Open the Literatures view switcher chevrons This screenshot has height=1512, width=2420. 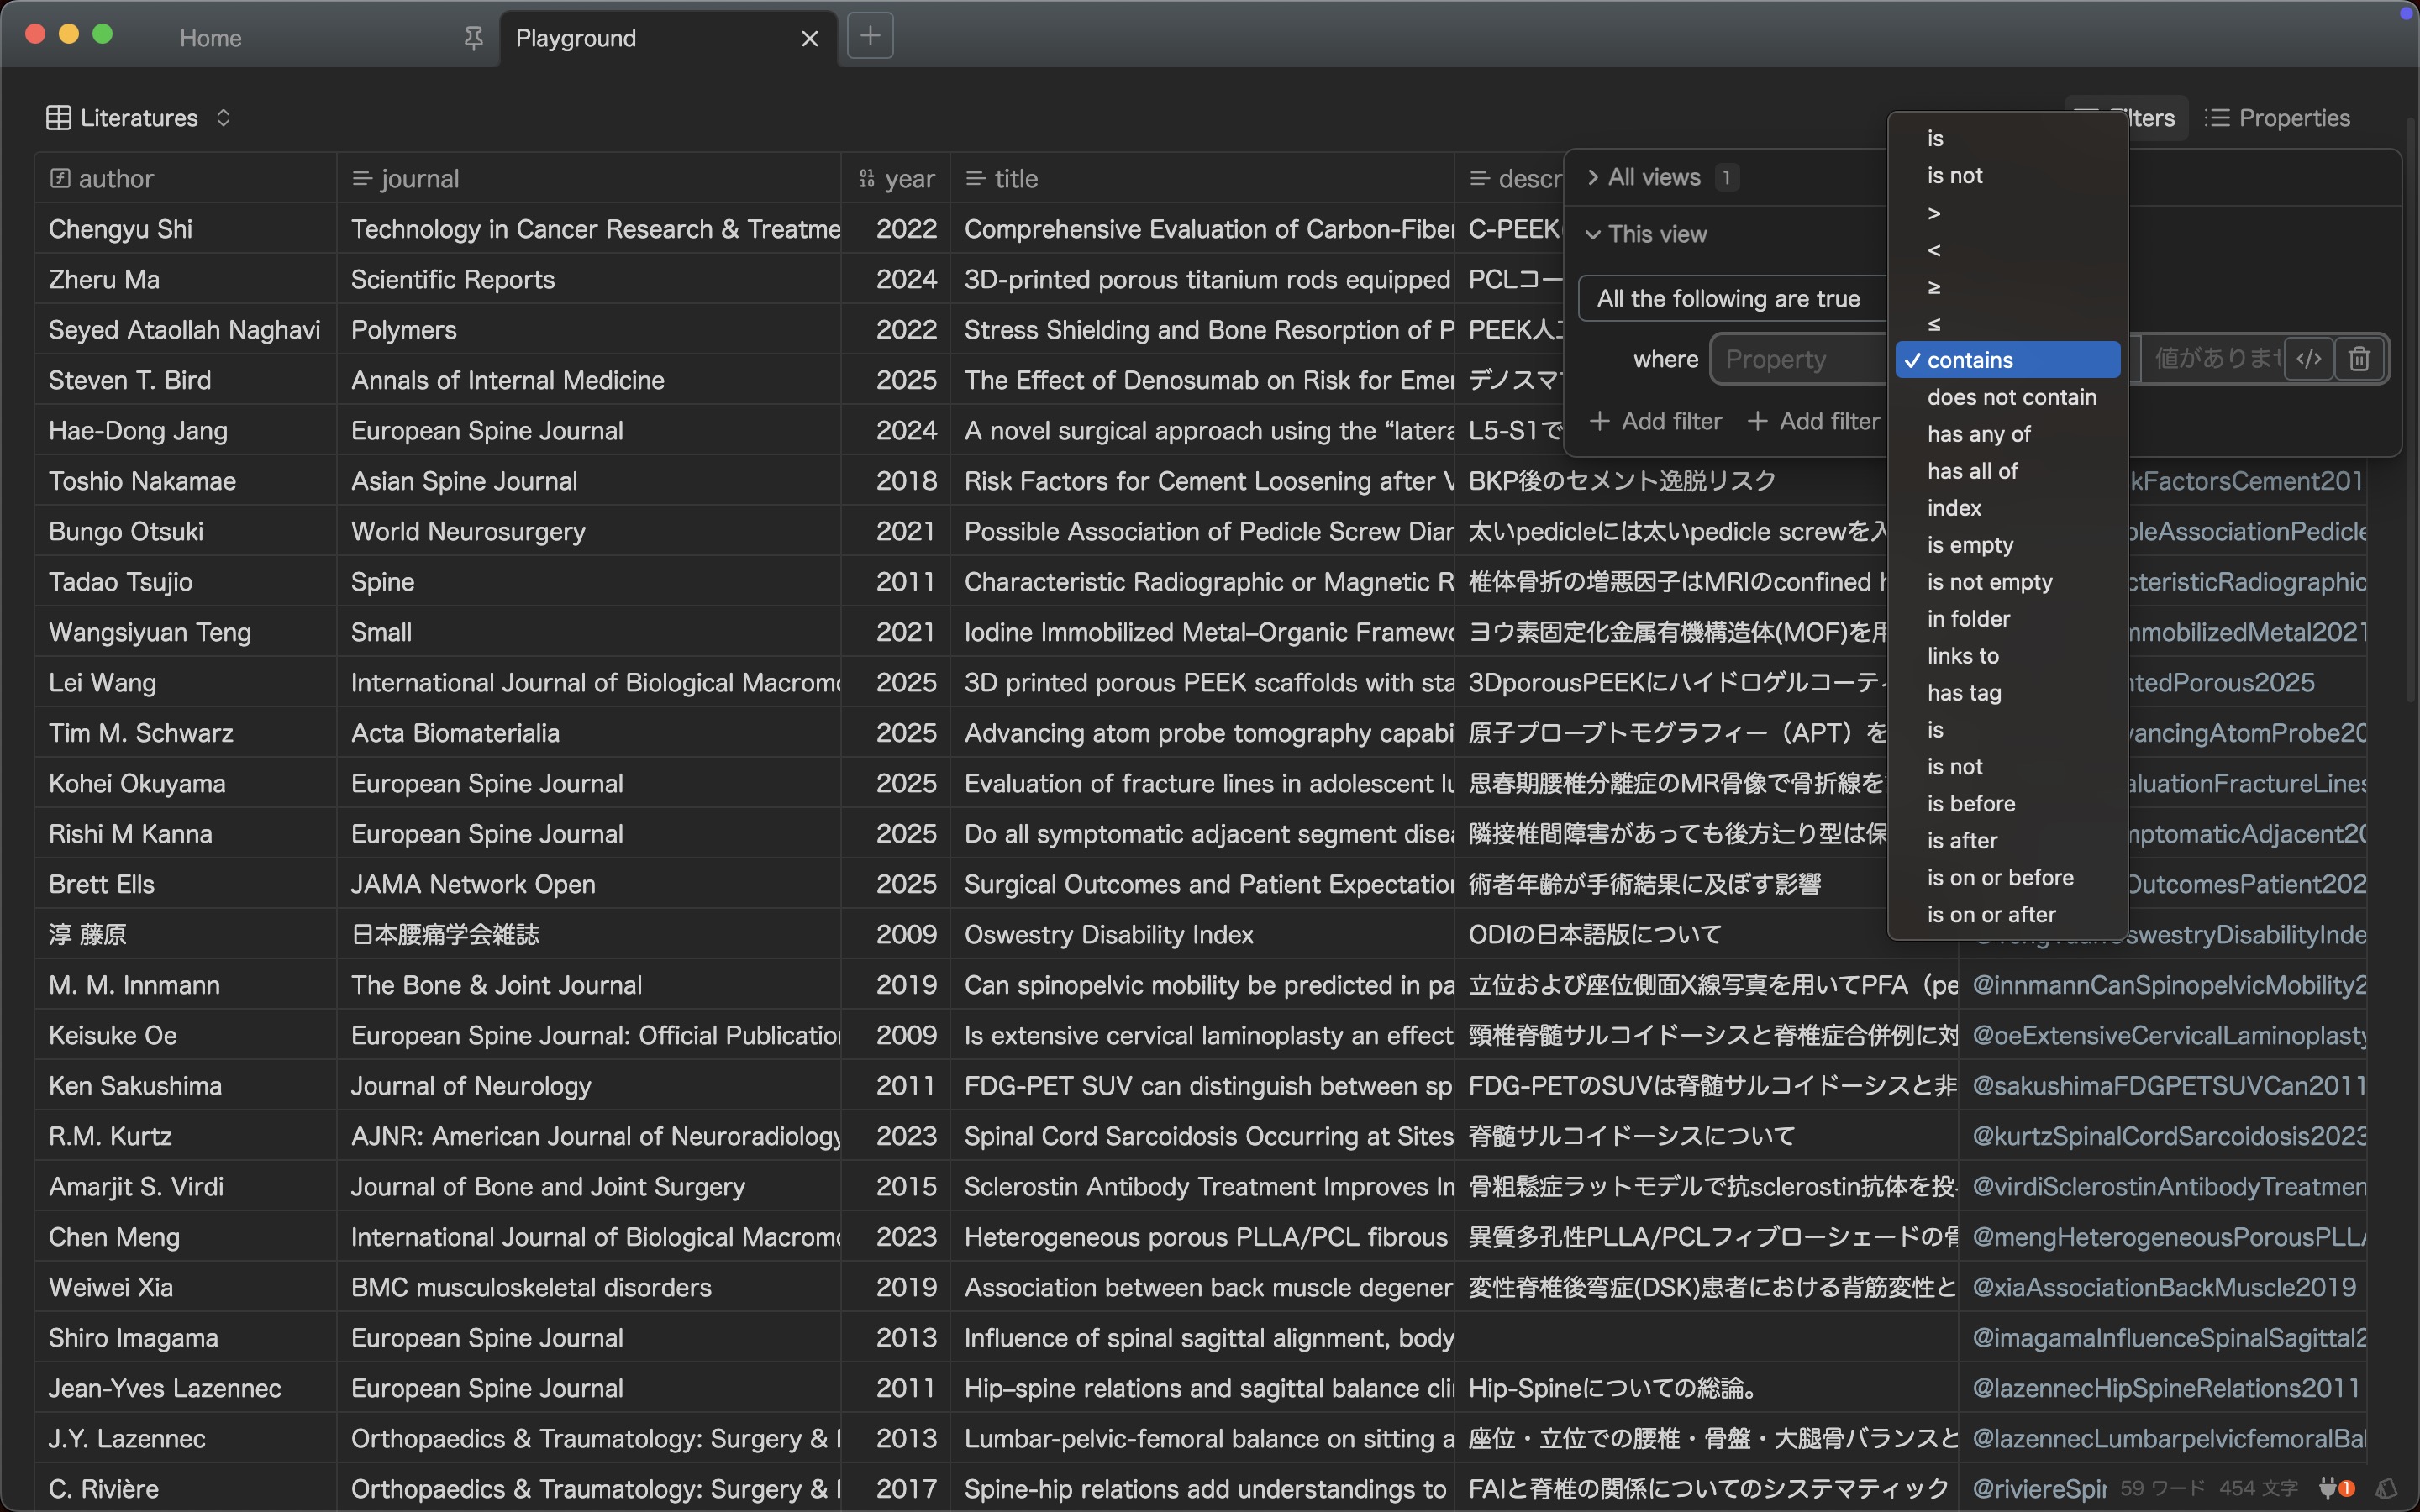223,118
